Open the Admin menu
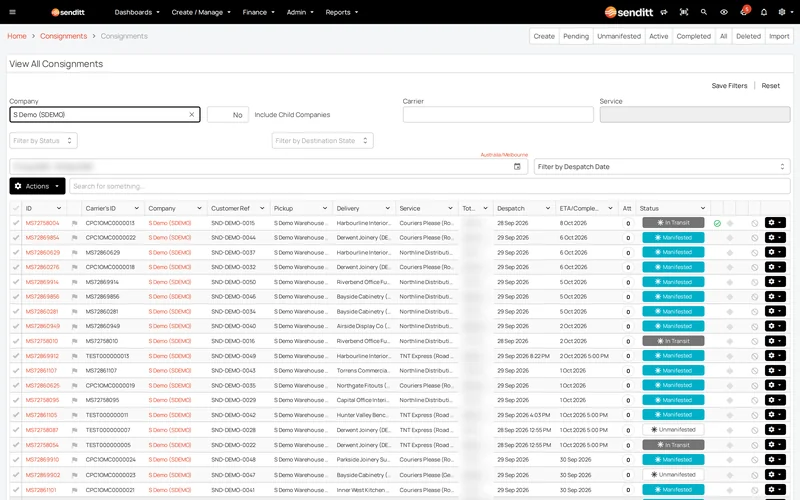The image size is (800, 500). tap(300, 12)
